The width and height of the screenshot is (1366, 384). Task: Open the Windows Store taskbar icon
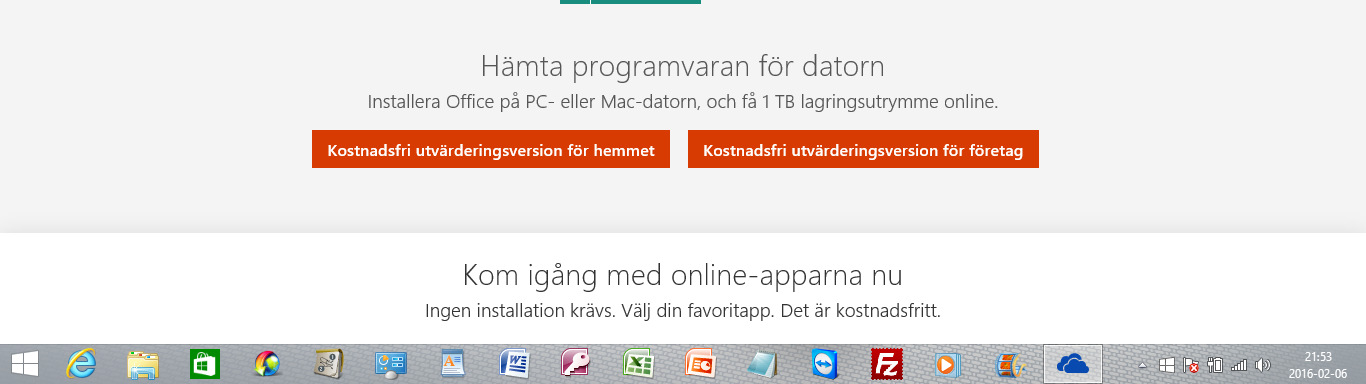coord(205,364)
